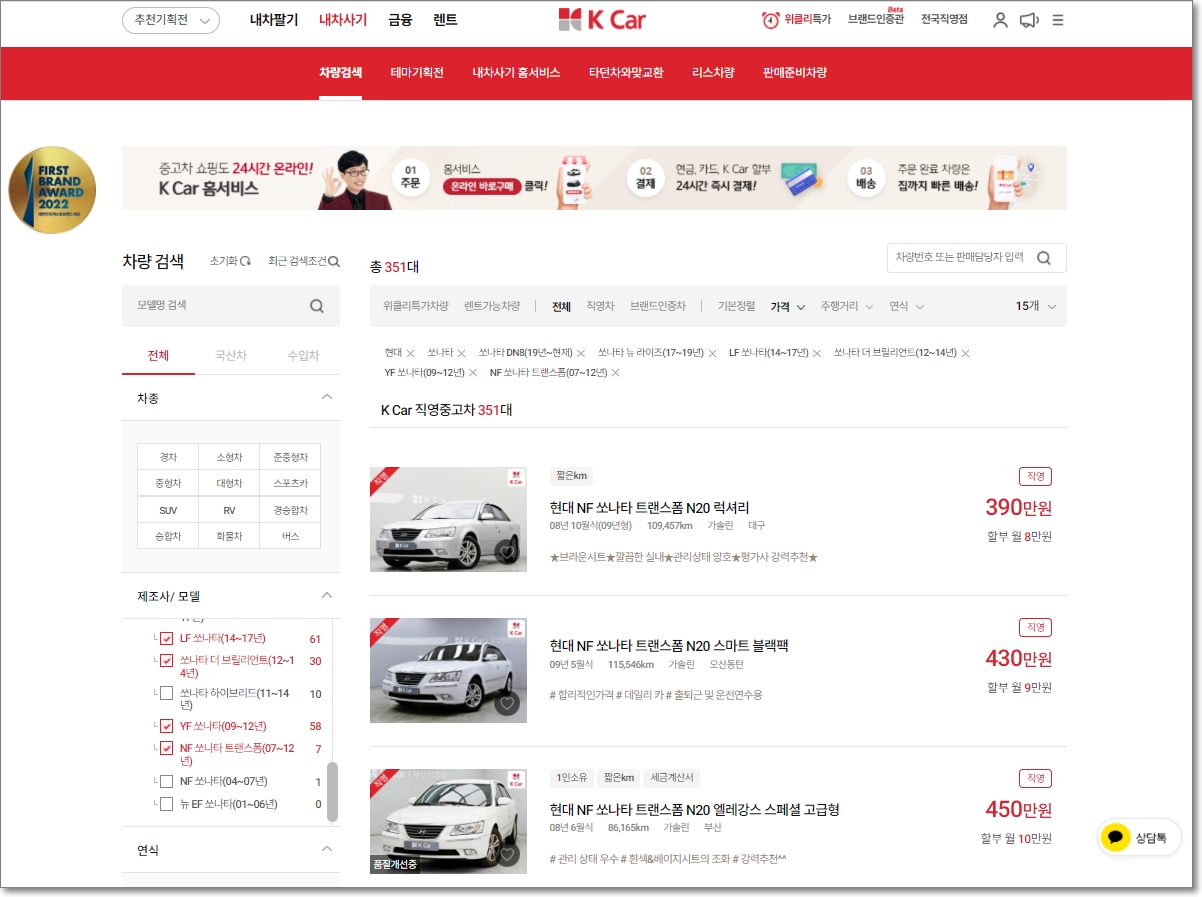This screenshot has width=1202, height=897.
Task: Click the car number search magnifier
Action: [1044, 258]
